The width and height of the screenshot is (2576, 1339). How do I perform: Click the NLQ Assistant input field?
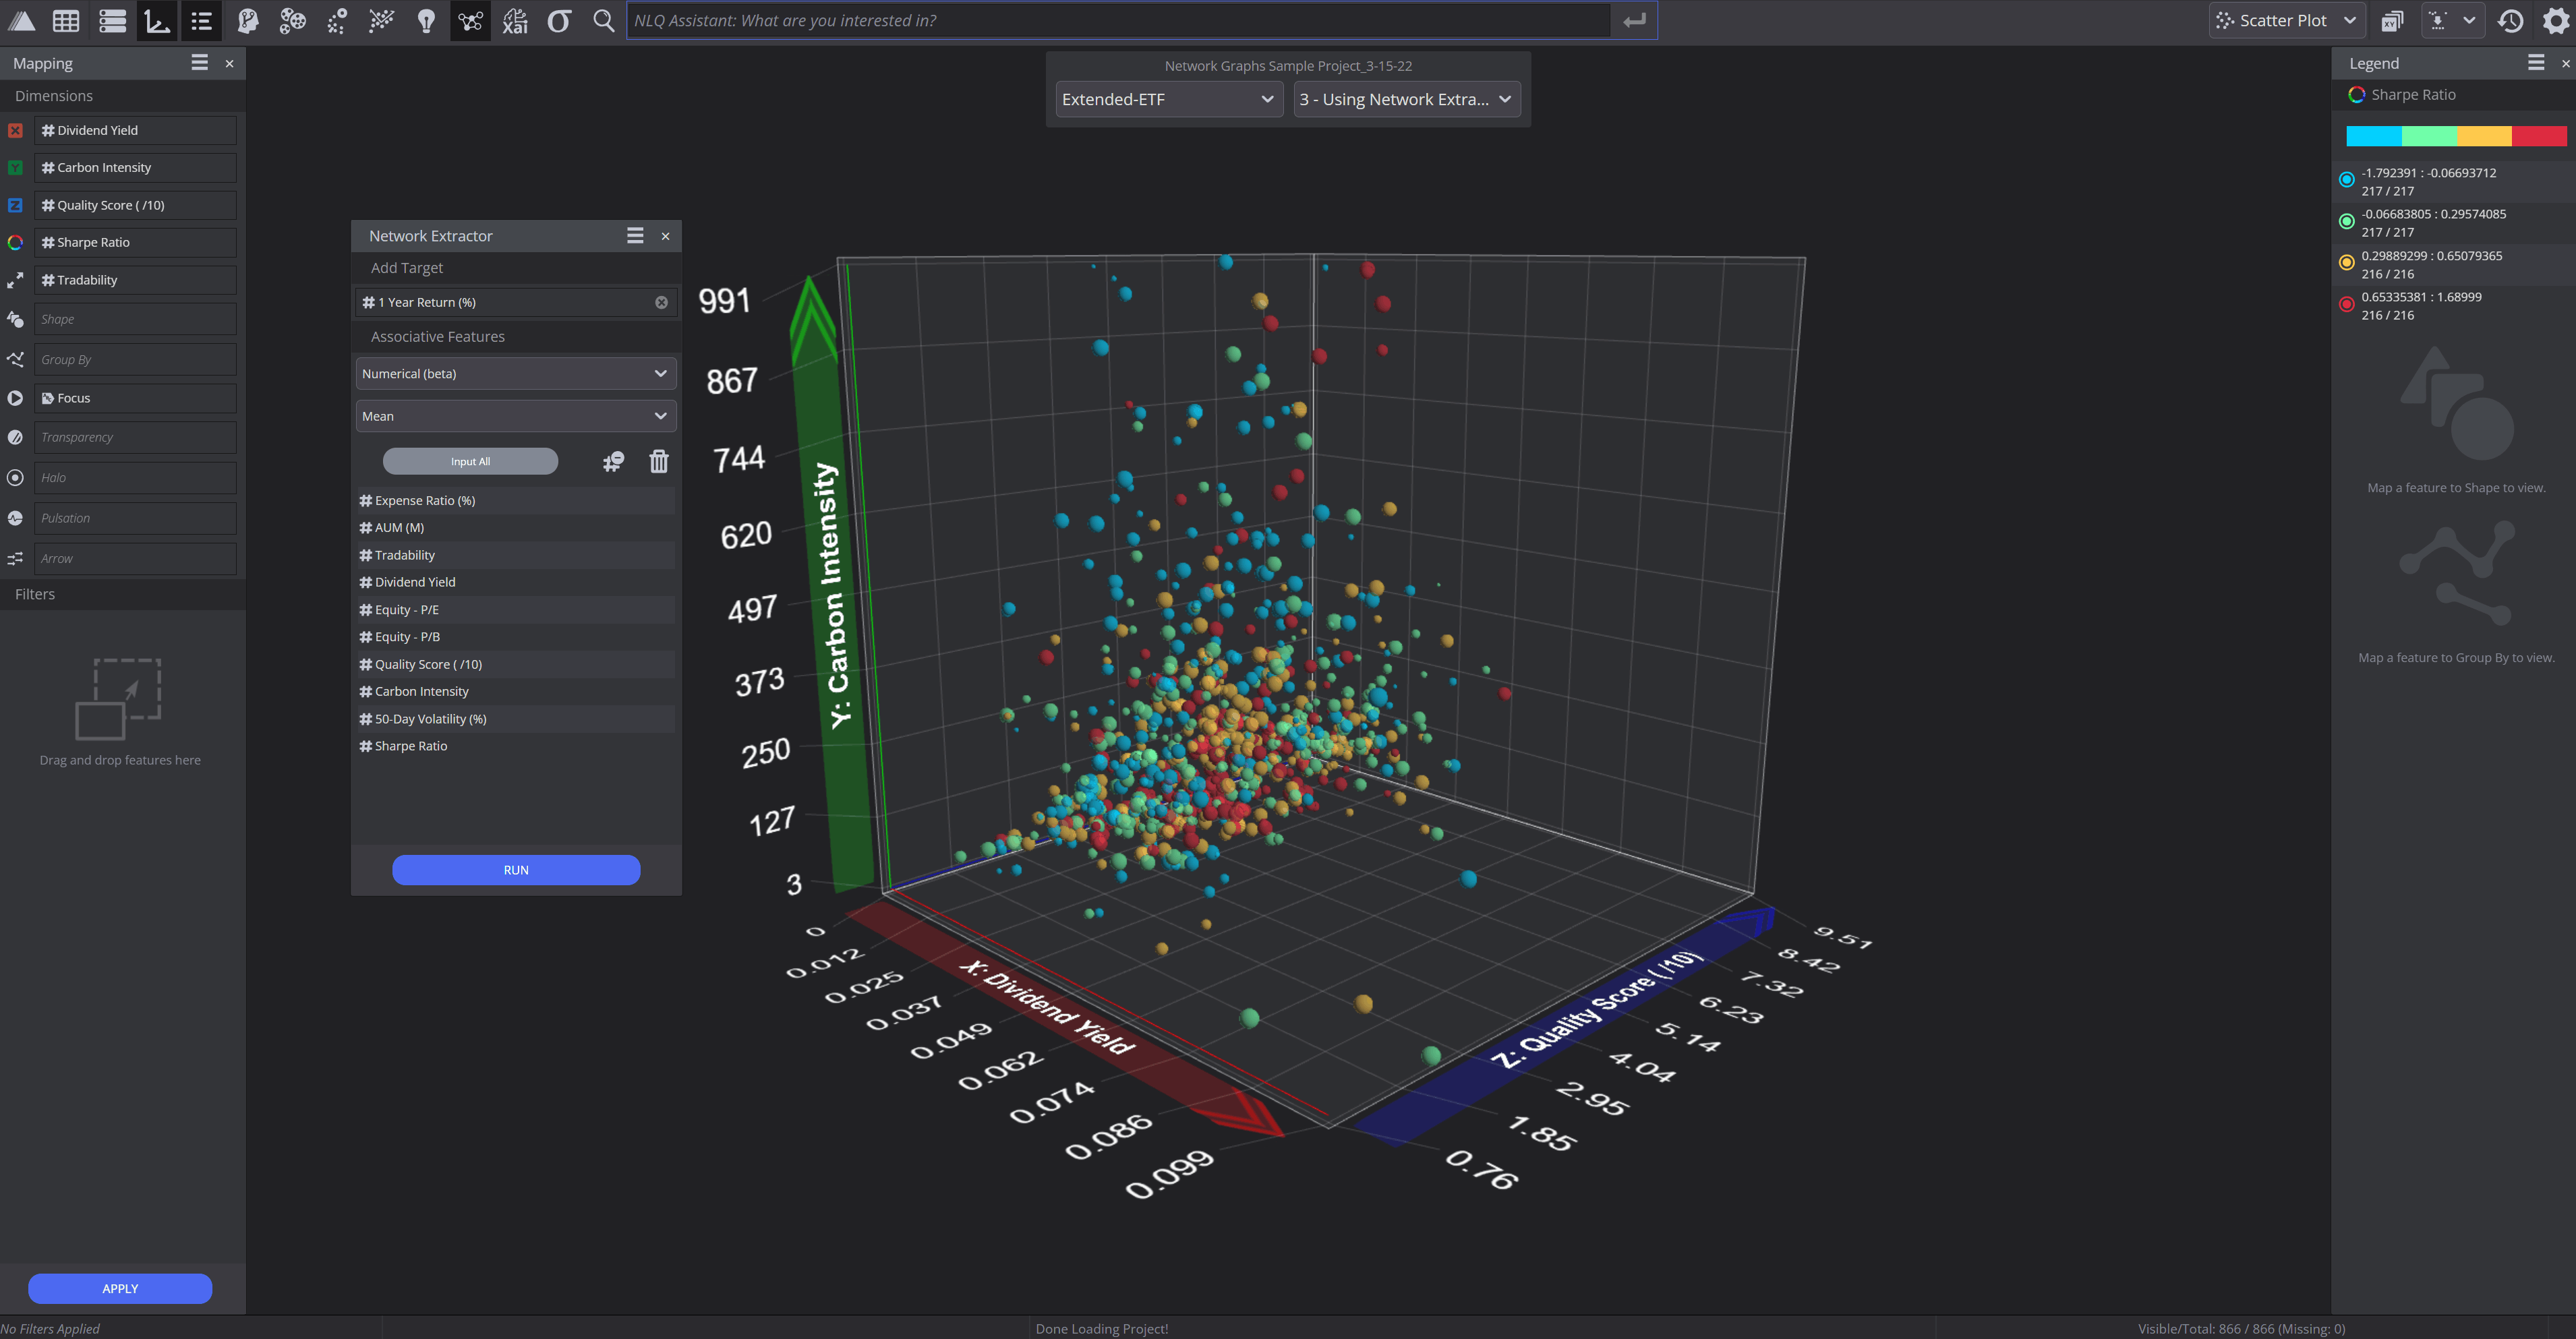click(1124, 19)
